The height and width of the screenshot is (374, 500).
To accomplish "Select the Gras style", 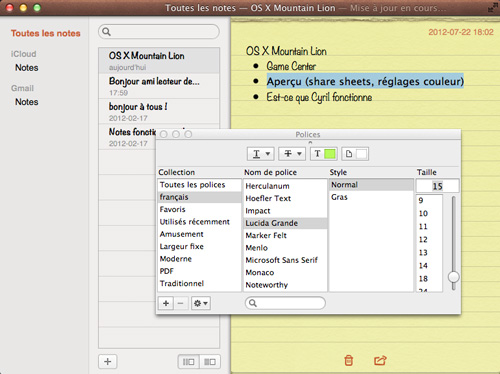I will pyautogui.click(x=371, y=197).
